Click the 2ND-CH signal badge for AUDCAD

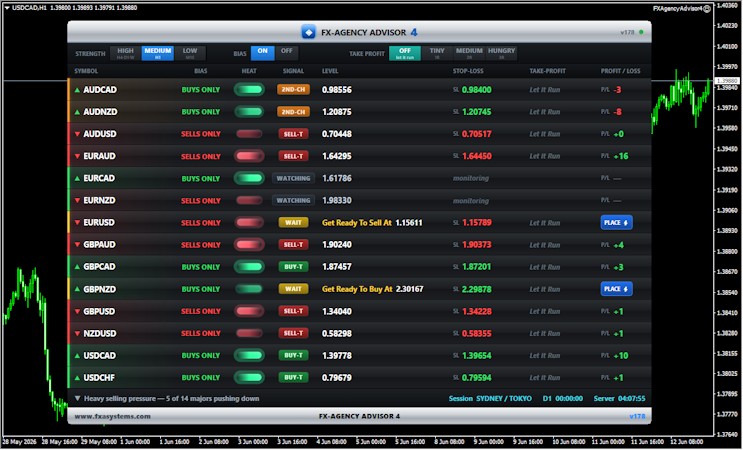293,90
